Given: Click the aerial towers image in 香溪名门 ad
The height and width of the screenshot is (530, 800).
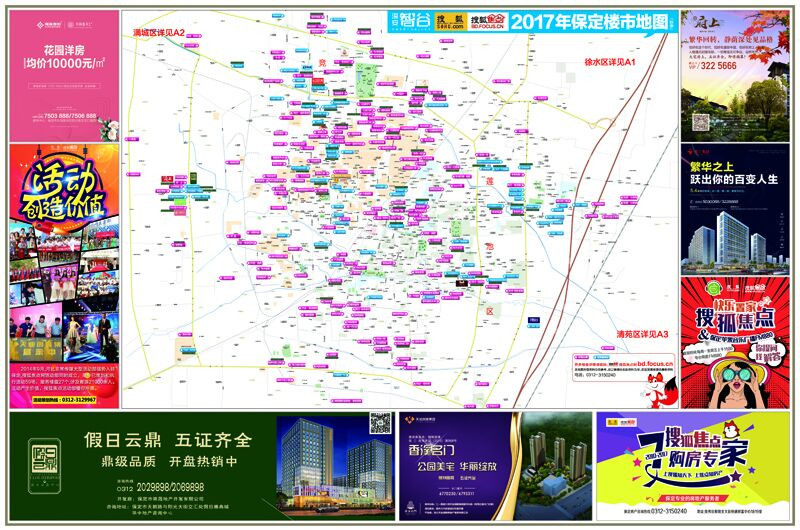Looking at the screenshot, I should coord(556,466).
